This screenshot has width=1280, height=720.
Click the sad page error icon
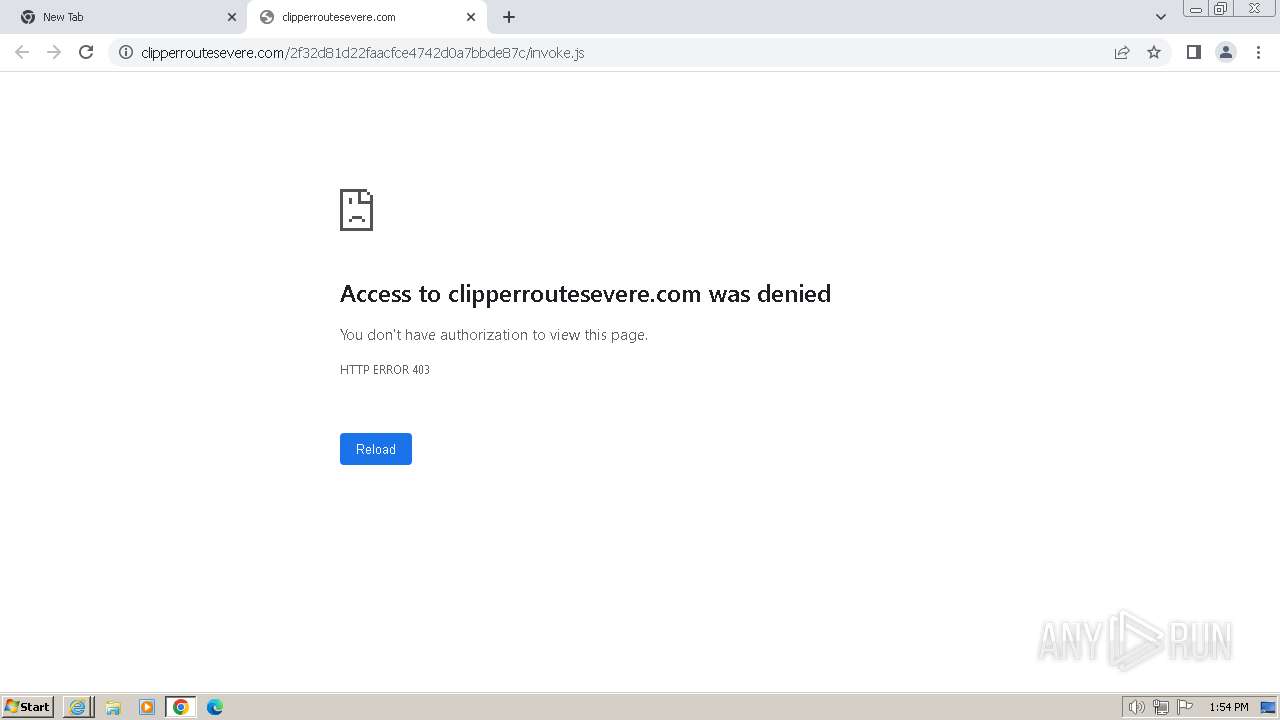(356, 210)
